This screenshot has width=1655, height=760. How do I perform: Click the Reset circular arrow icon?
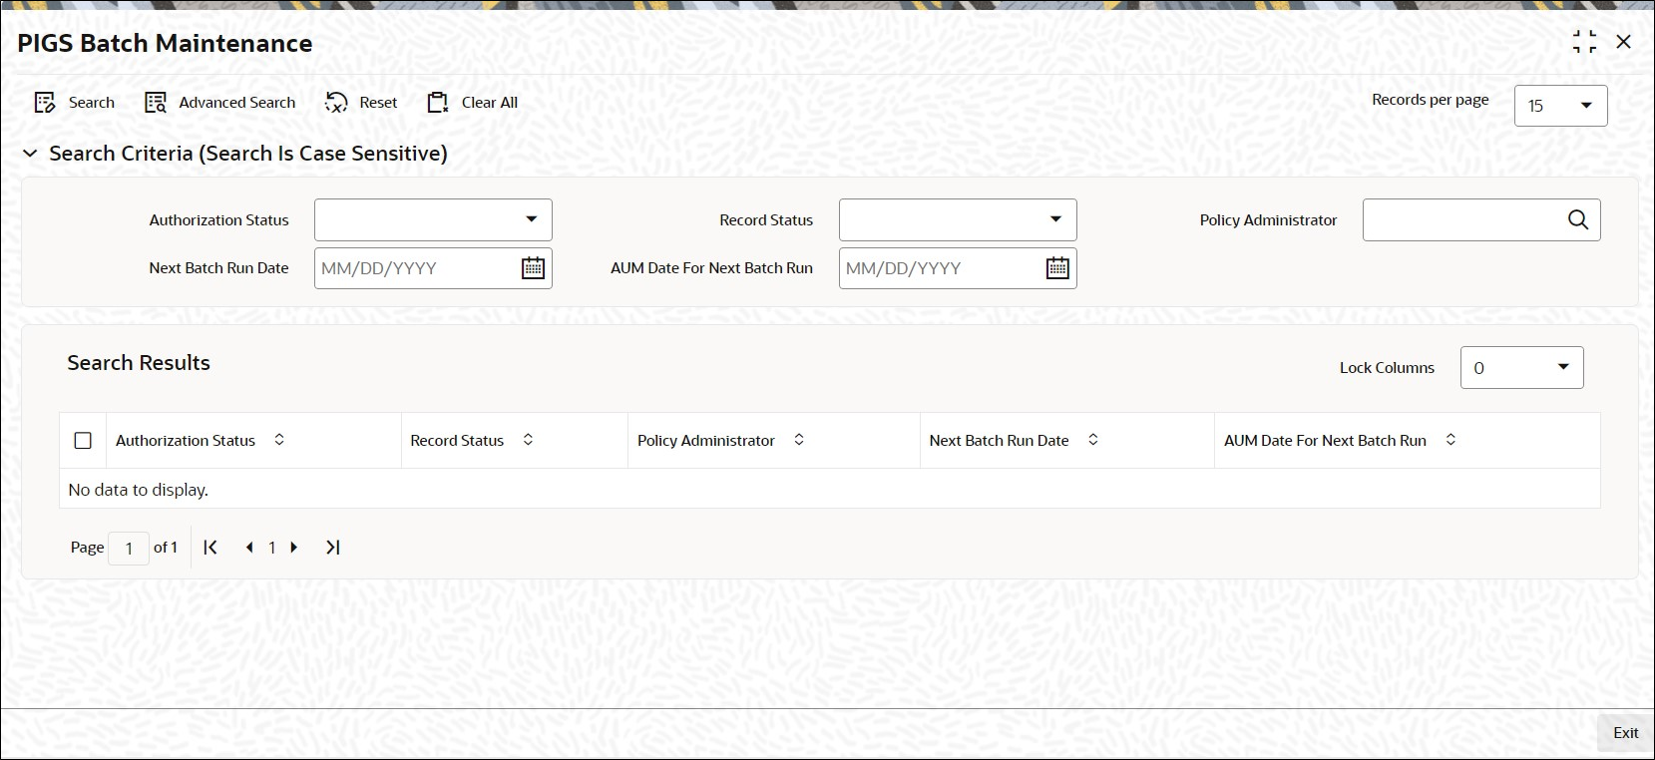(336, 102)
